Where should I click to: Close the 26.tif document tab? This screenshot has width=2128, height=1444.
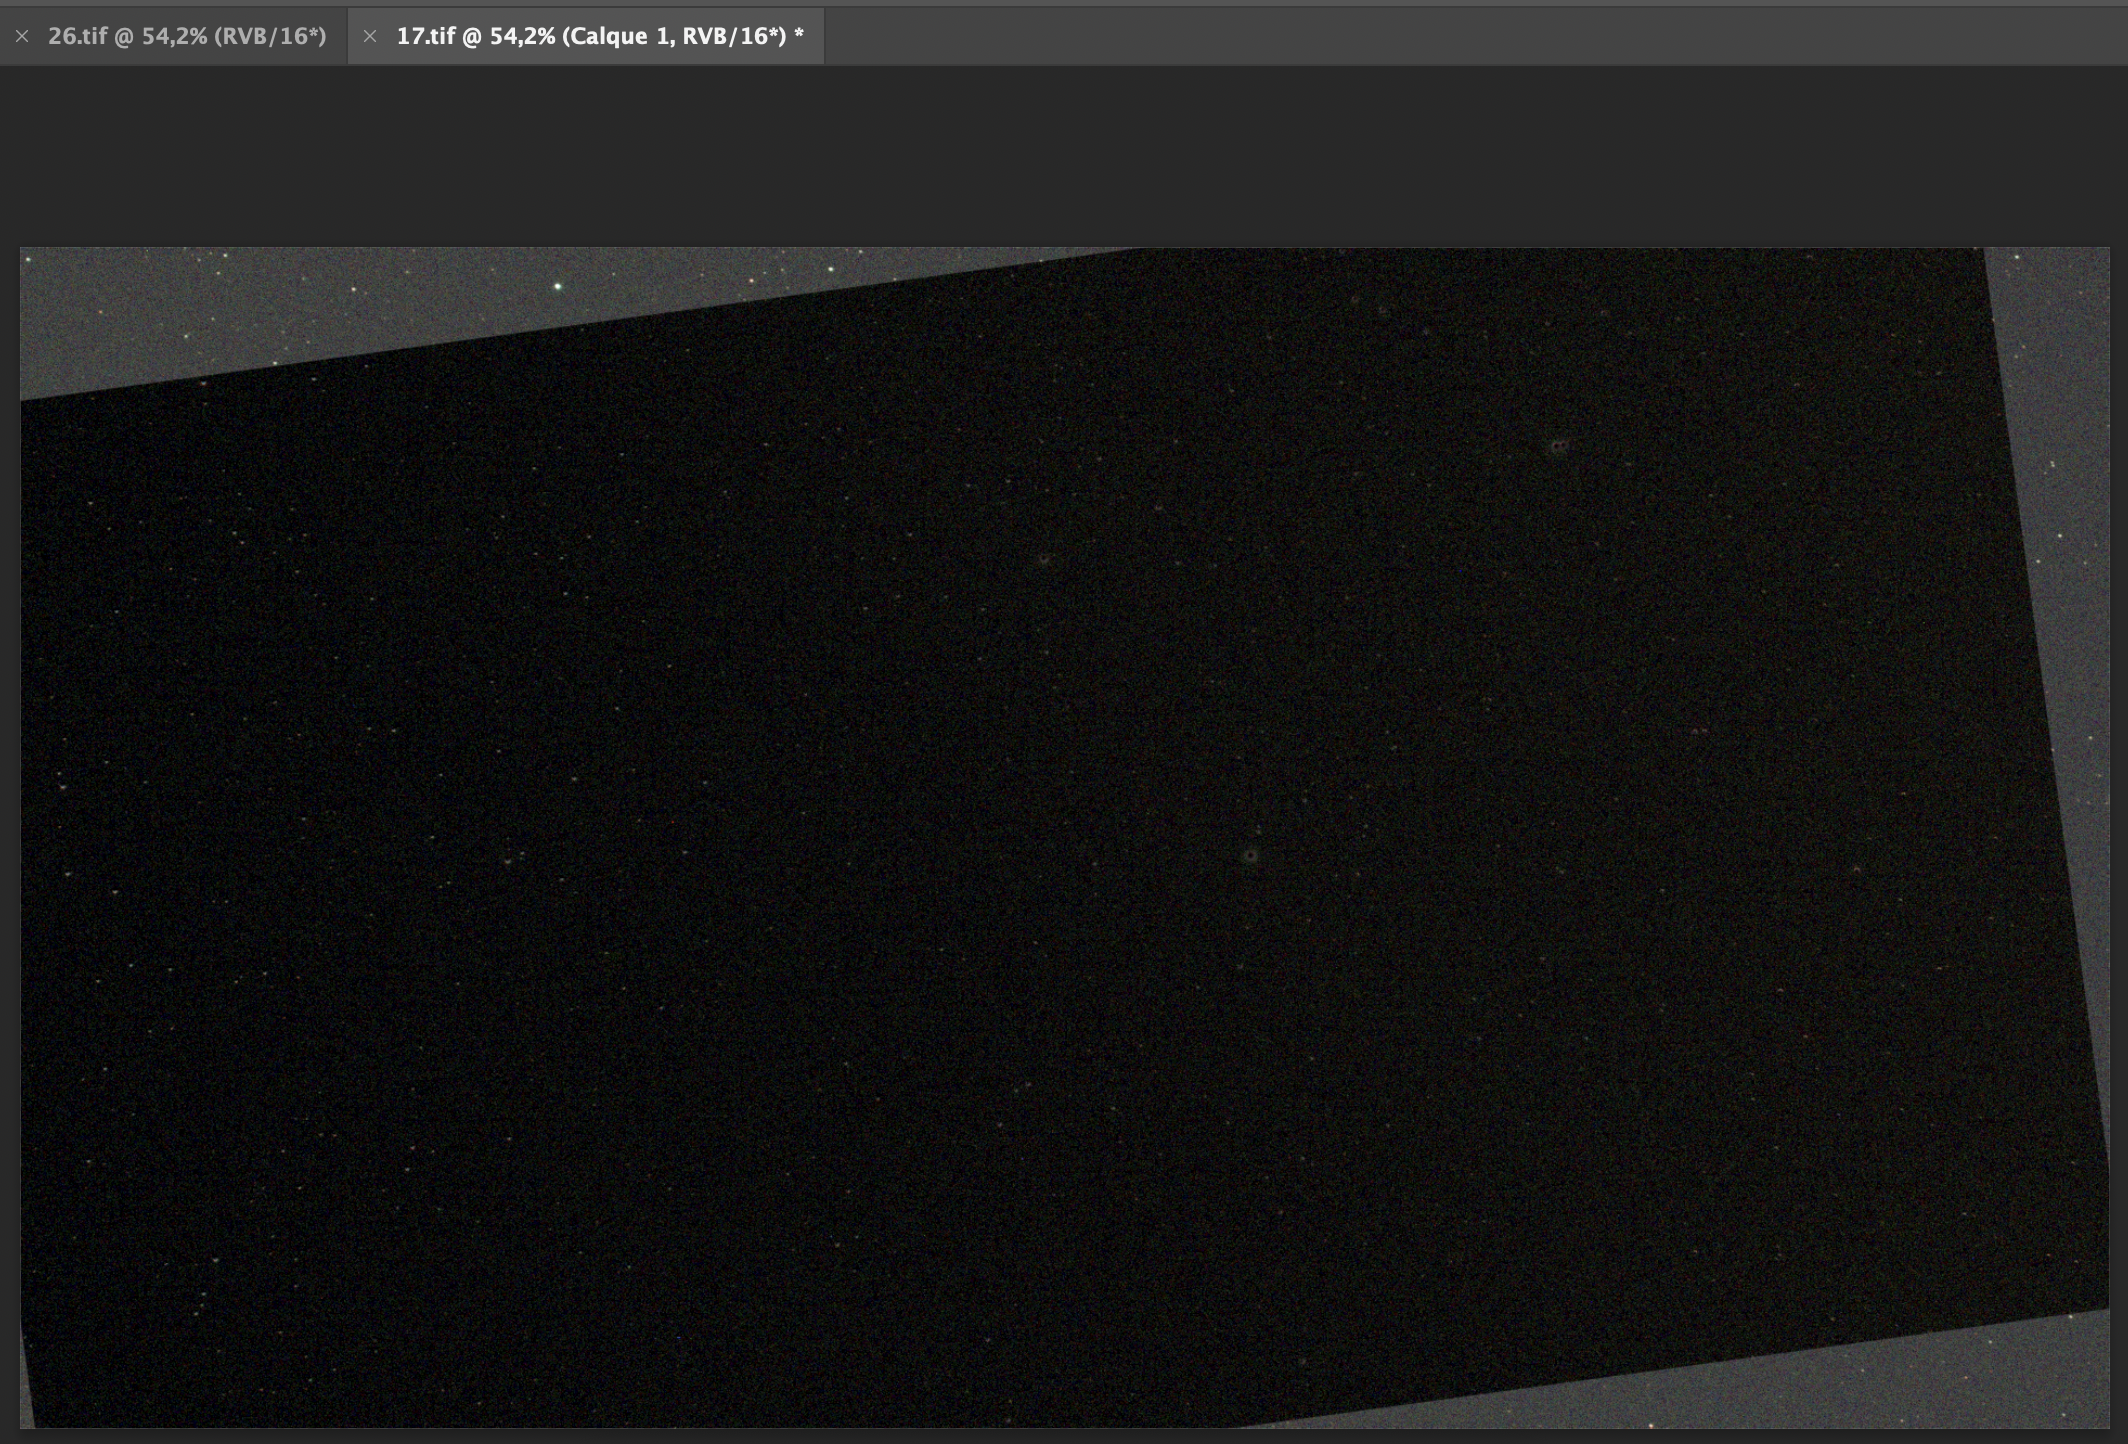click(22, 37)
